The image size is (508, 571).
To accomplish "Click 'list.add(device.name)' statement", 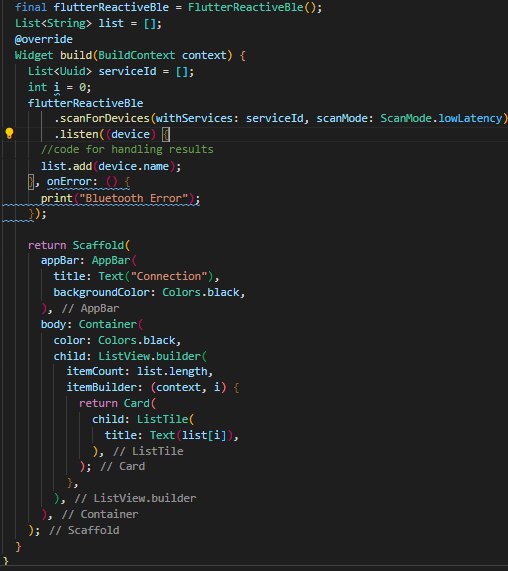I will (111, 166).
